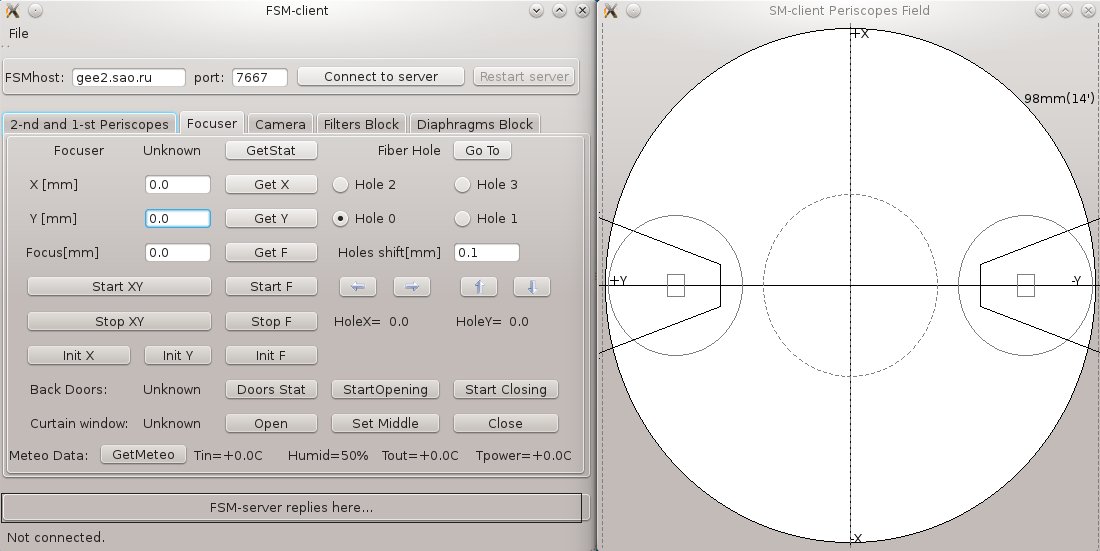Click the Holes shift[mm] input field
The height and width of the screenshot is (551, 1100).
pyautogui.click(x=487, y=253)
